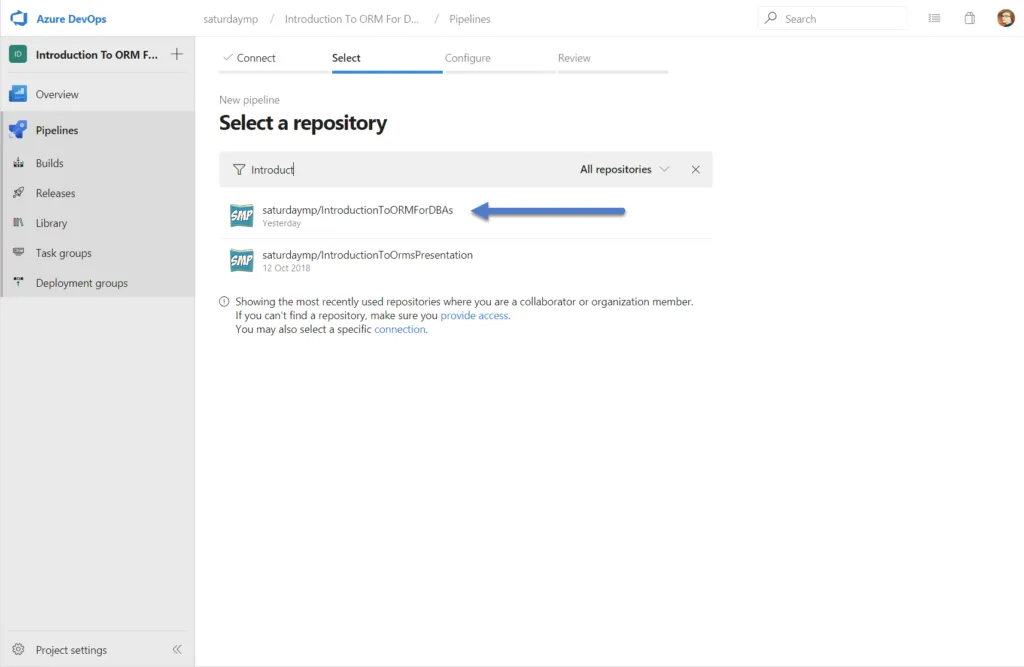Click the Releases rocket icon

tap(18, 192)
